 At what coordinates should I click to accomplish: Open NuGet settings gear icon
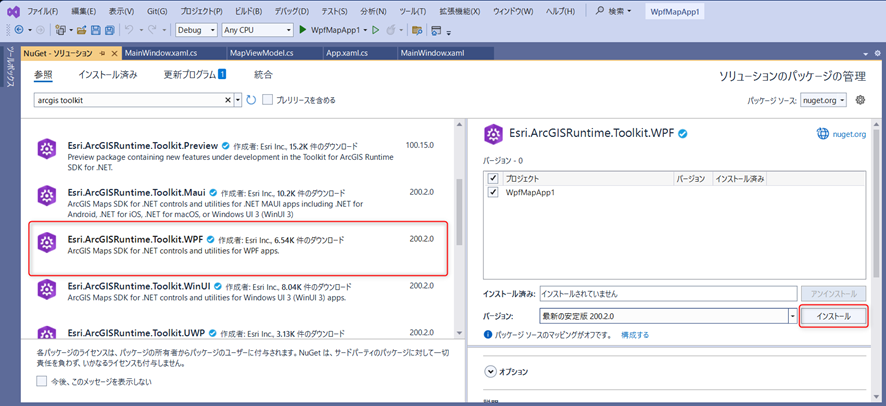point(861,100)
